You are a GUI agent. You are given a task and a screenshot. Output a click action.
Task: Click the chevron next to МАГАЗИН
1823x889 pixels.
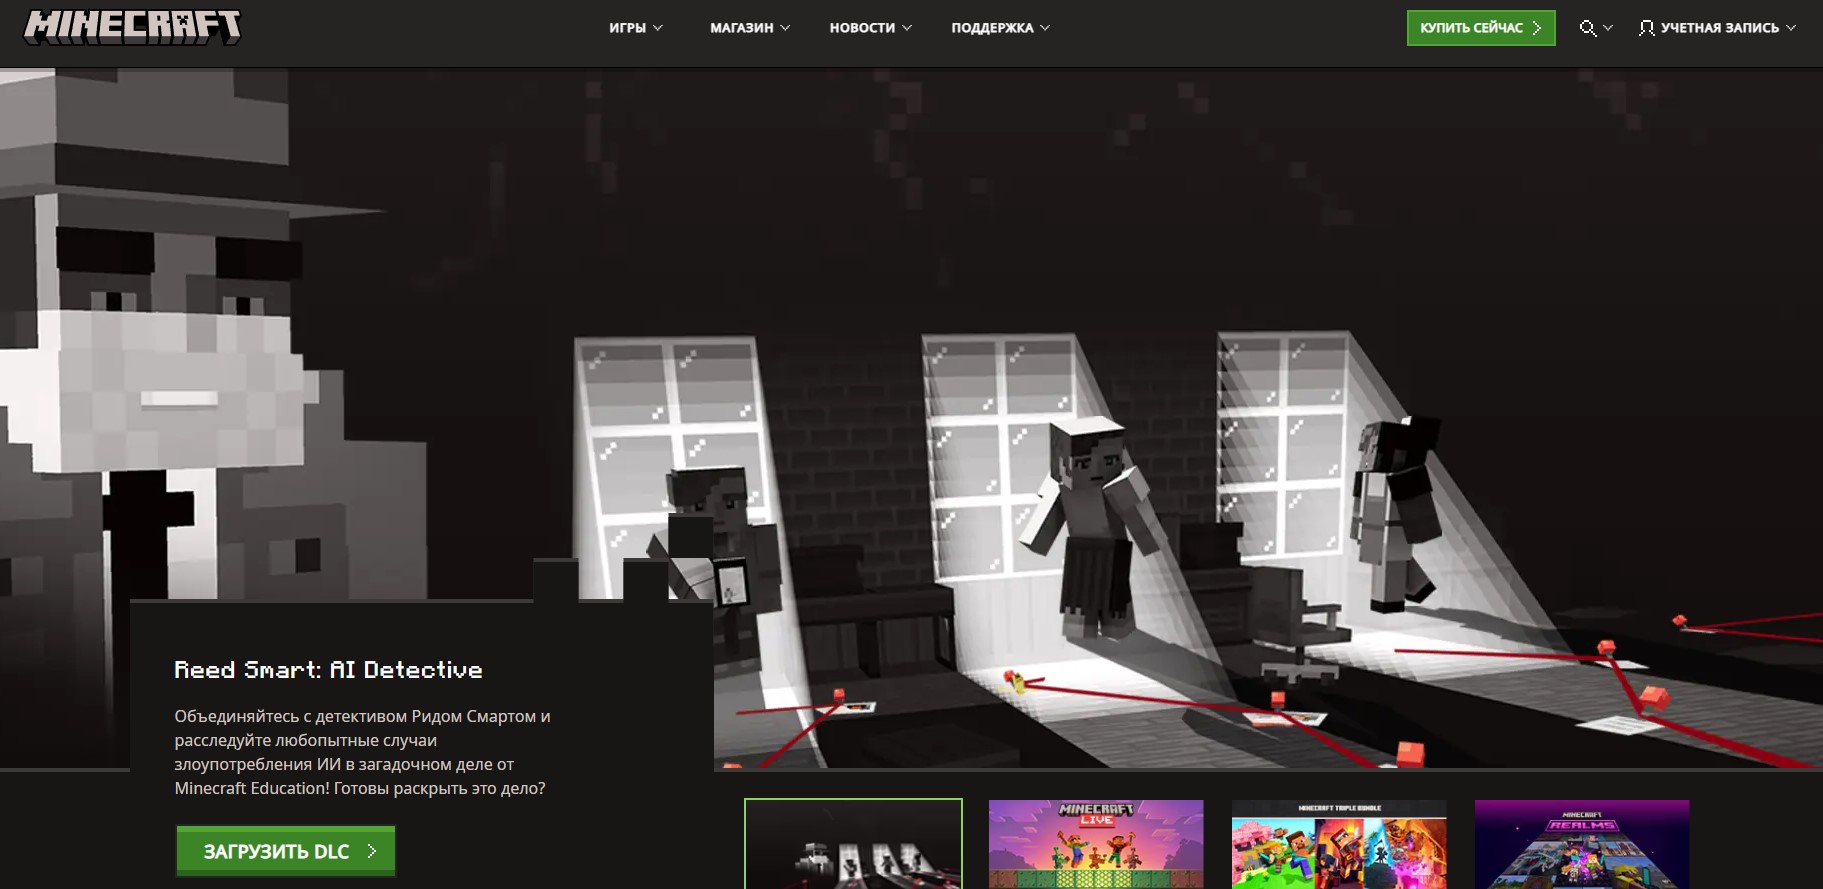[x=785, y=28]
